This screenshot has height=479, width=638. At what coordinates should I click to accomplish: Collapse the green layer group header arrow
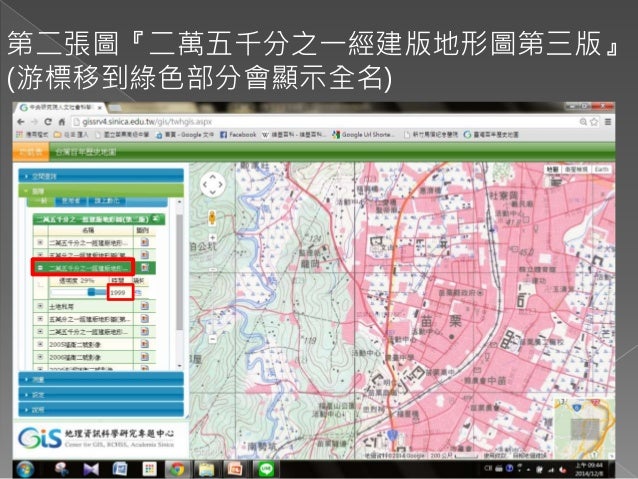[156, 219]
